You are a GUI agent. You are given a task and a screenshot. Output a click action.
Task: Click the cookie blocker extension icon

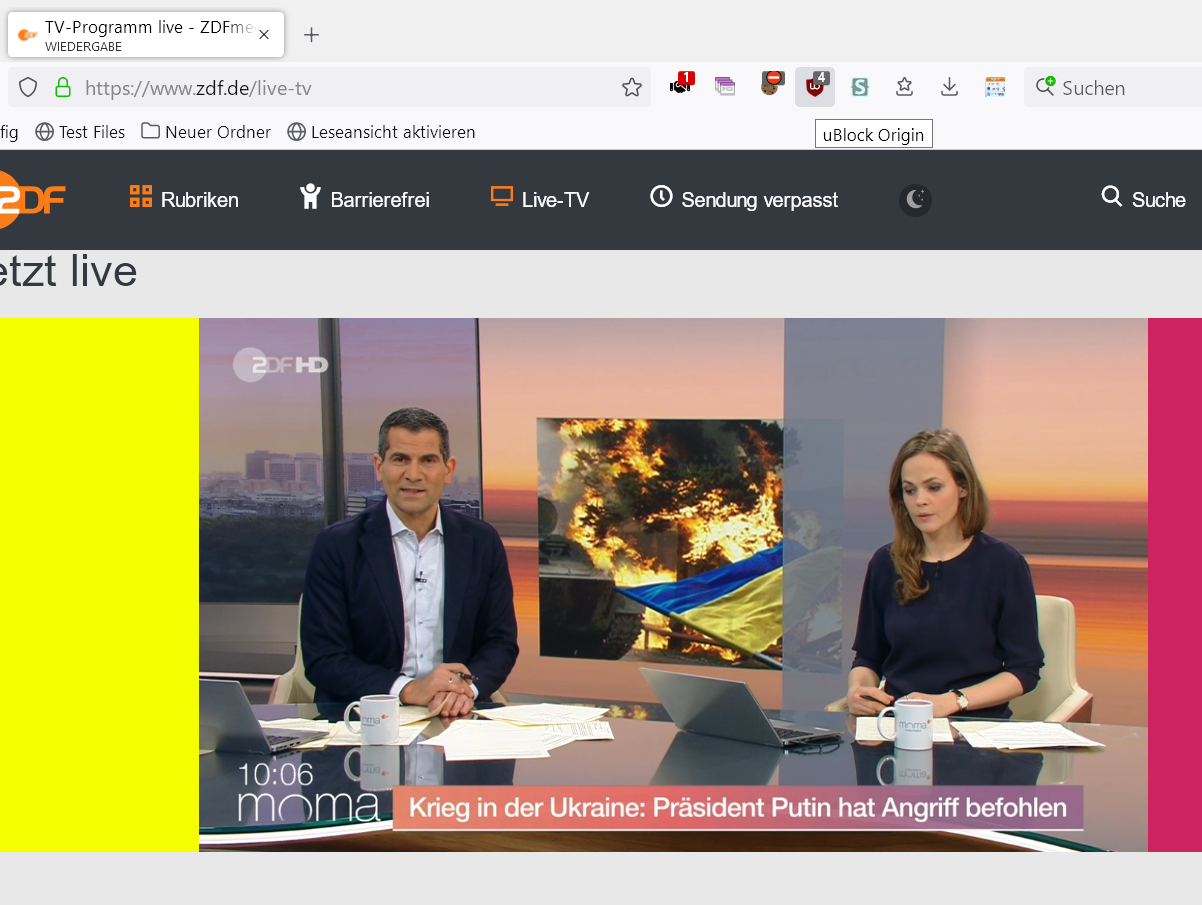(770, 86)
